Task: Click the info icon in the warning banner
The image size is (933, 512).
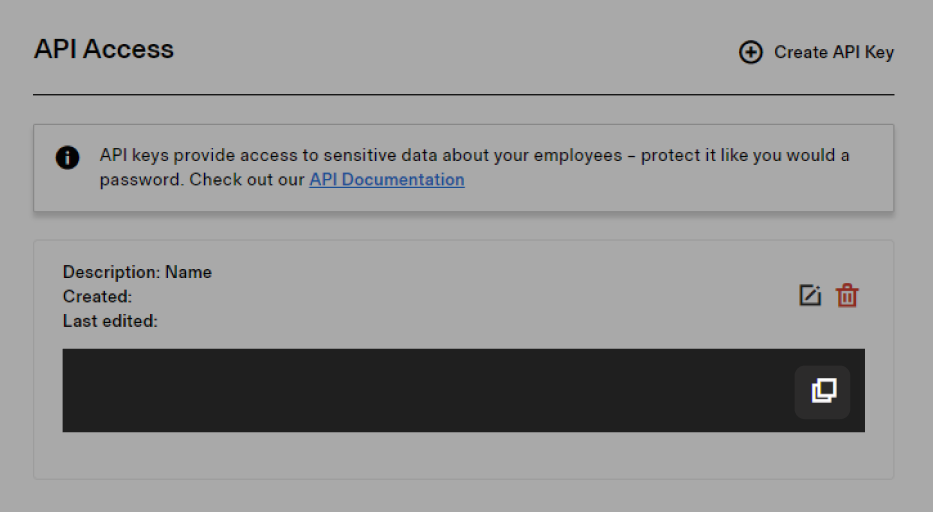Action: tap(67, 157)
